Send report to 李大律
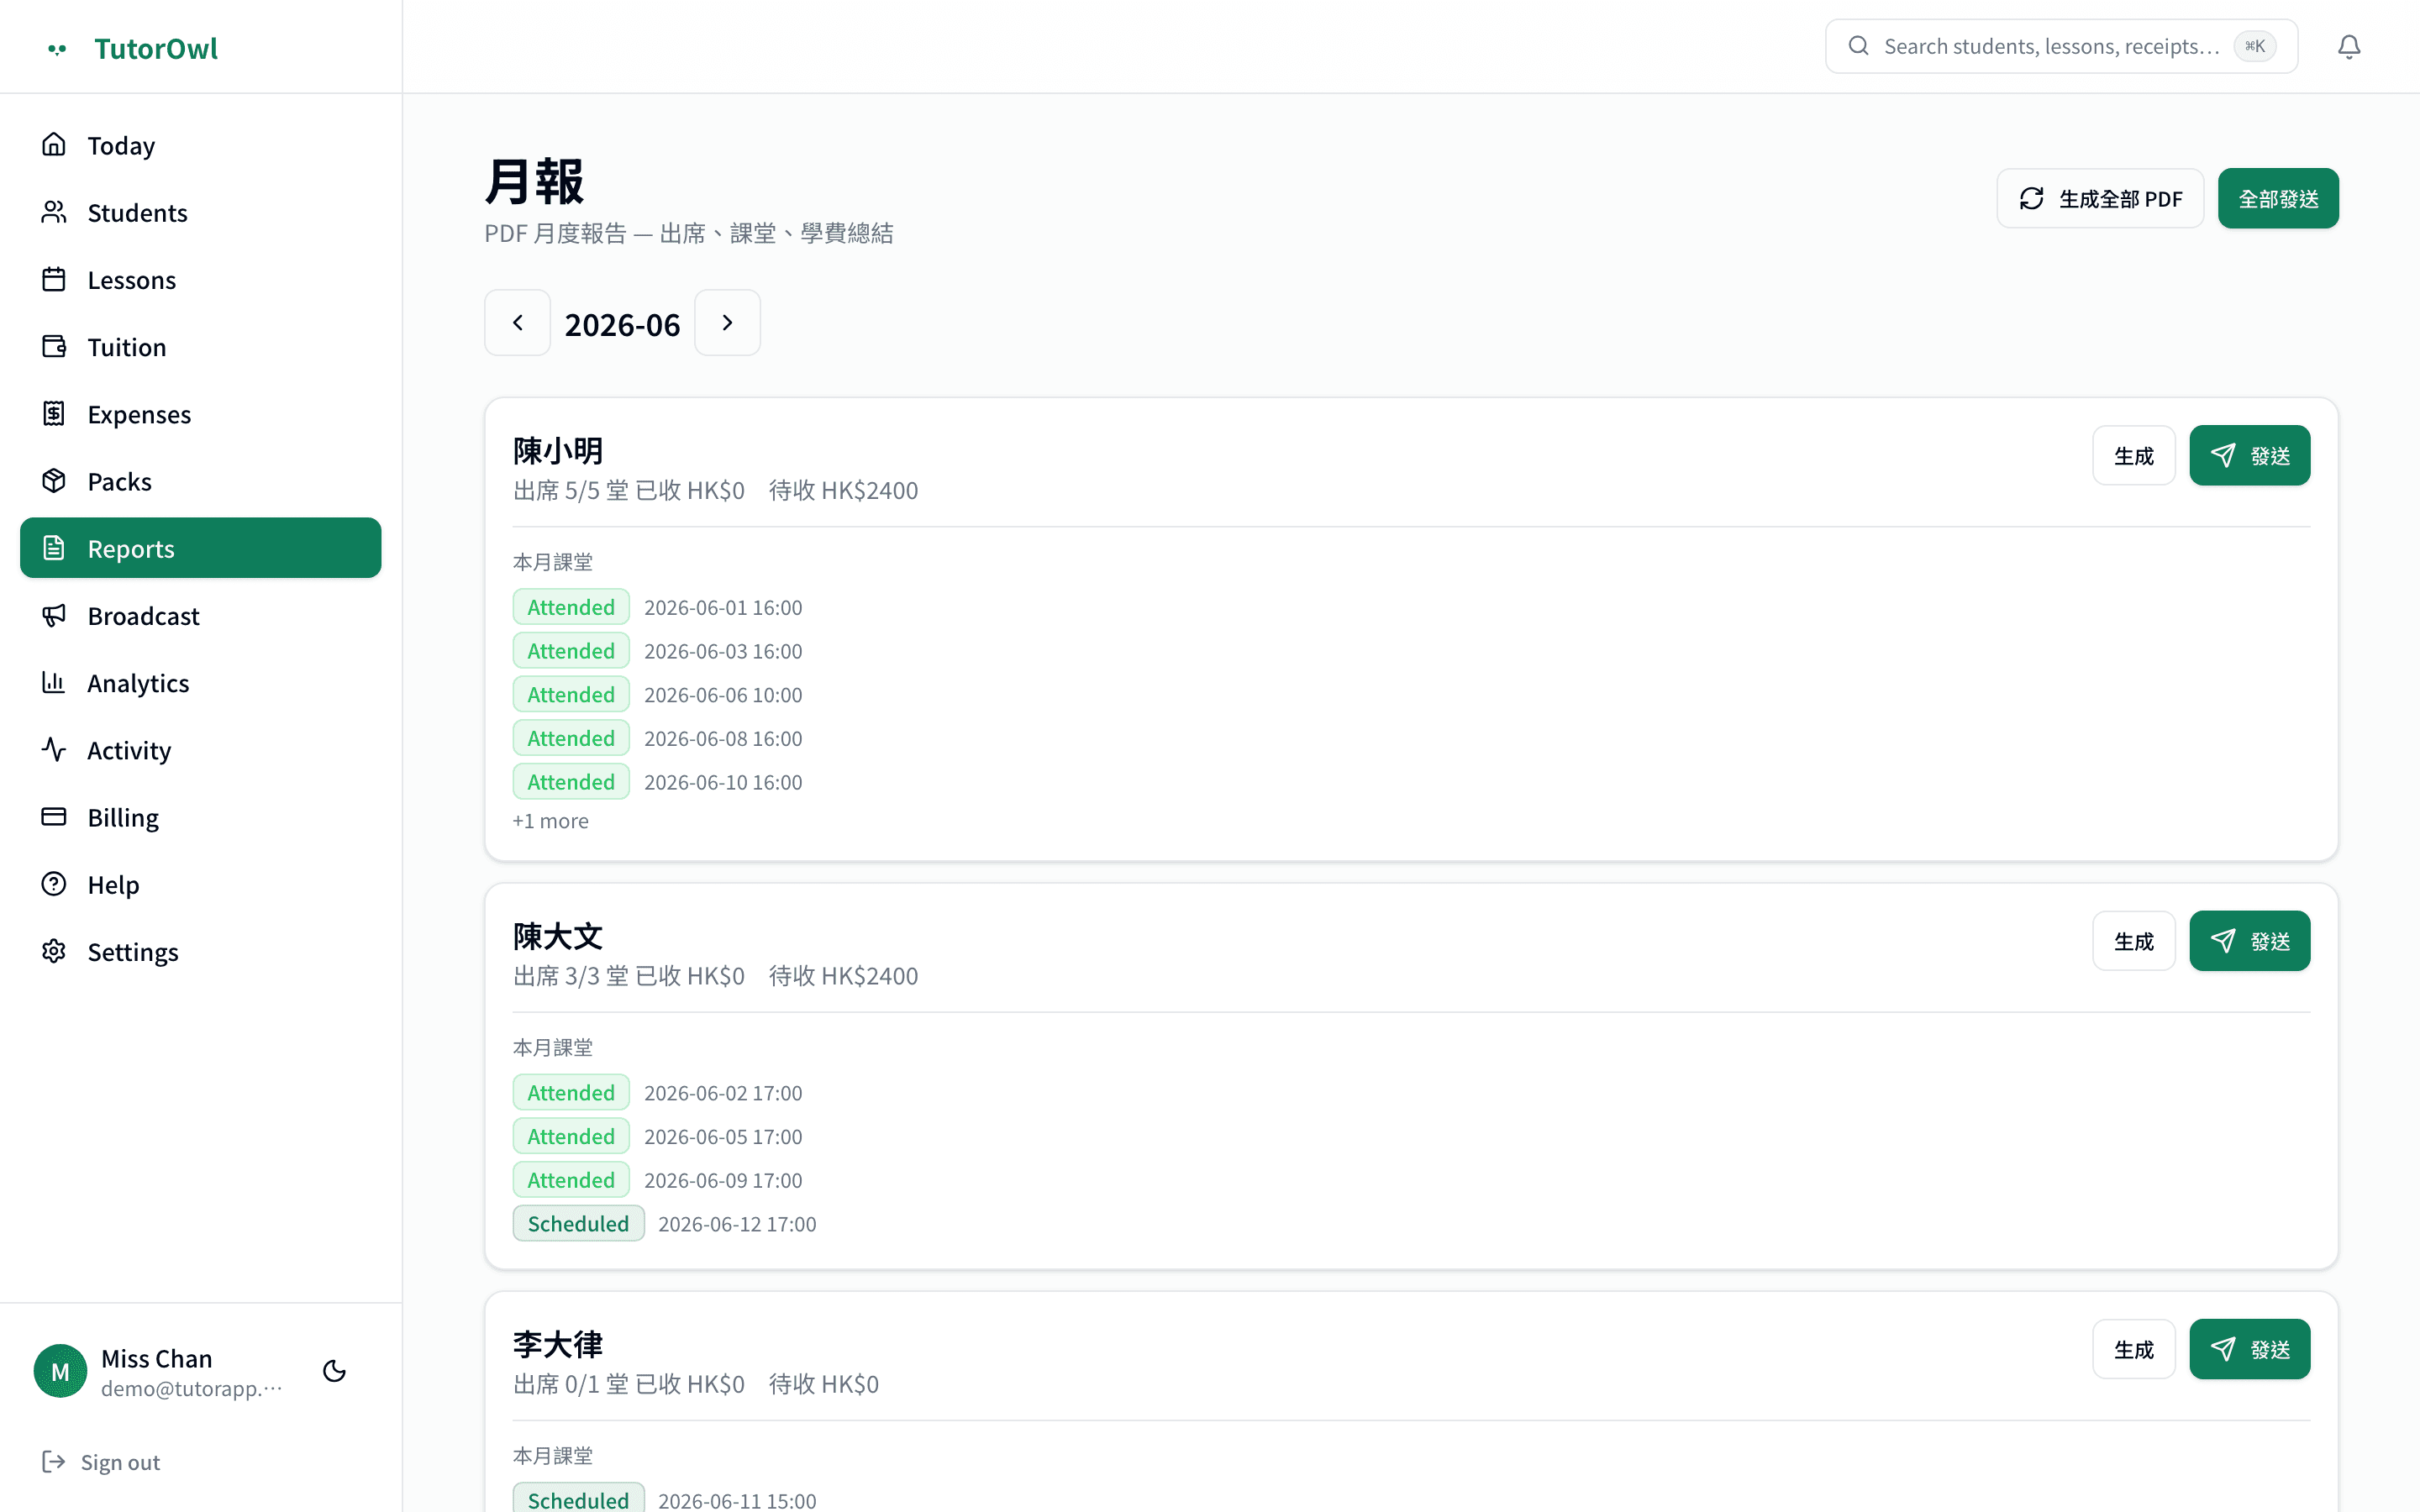 [2250, 1349]
